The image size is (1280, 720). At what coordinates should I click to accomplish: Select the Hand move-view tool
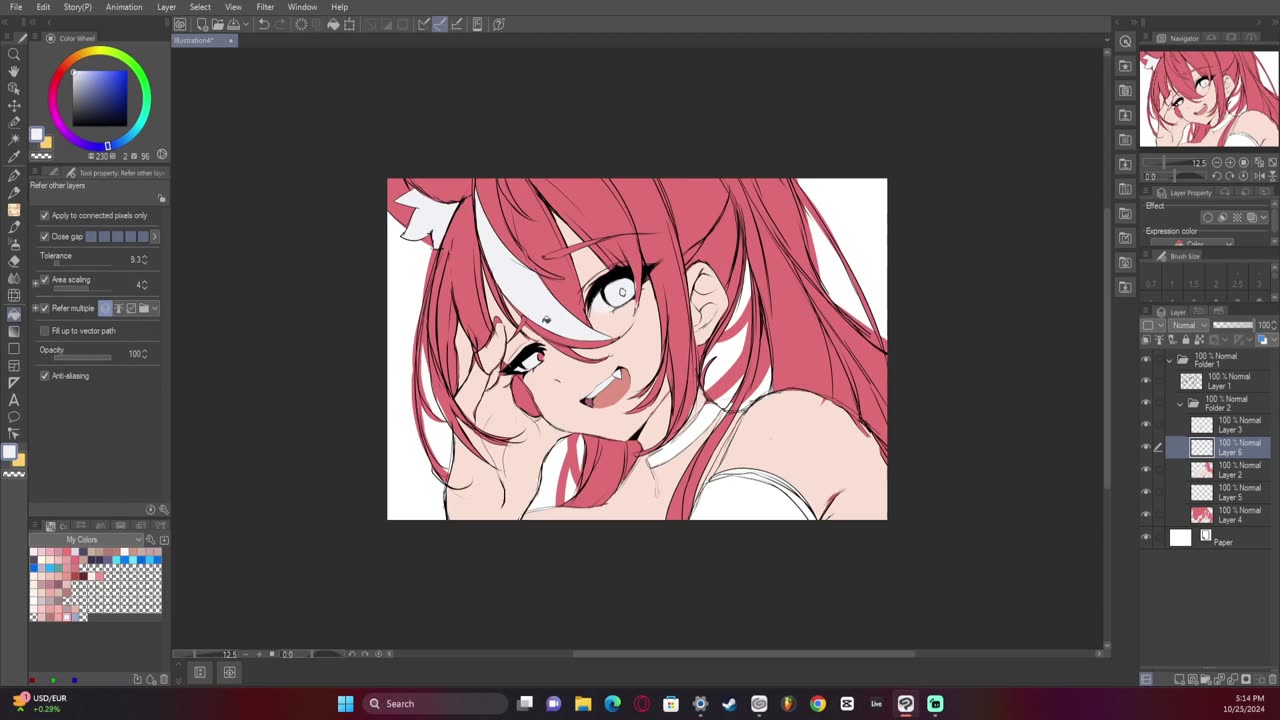click(x=14, y=71)
